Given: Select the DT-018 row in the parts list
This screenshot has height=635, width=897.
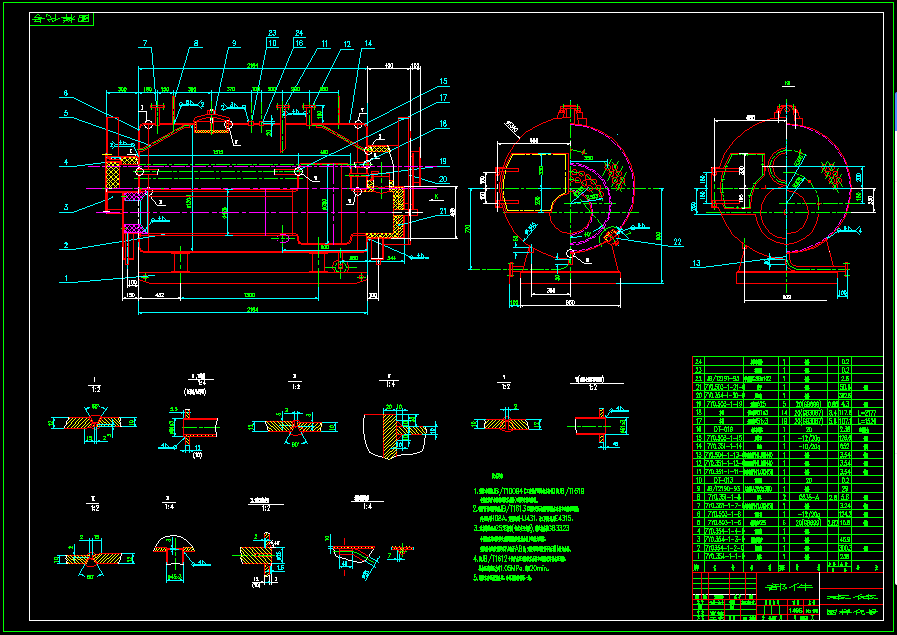Looking at the screenshot, I should [x=725, y=429].
